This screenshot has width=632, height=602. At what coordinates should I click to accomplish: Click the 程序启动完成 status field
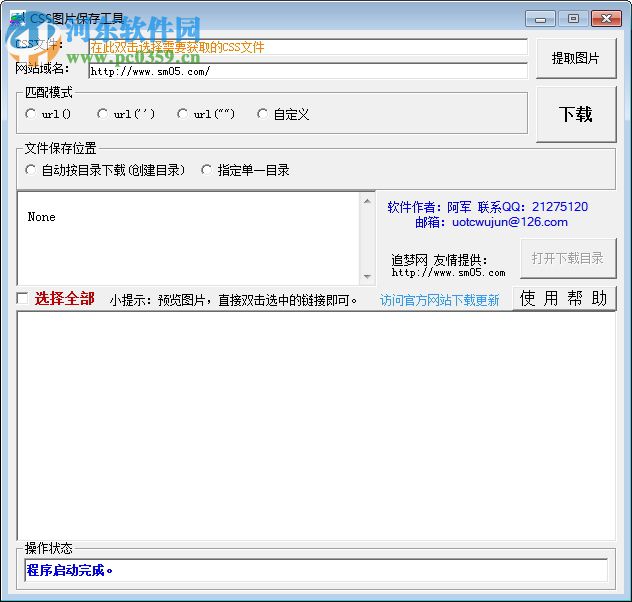click(316, 570)
